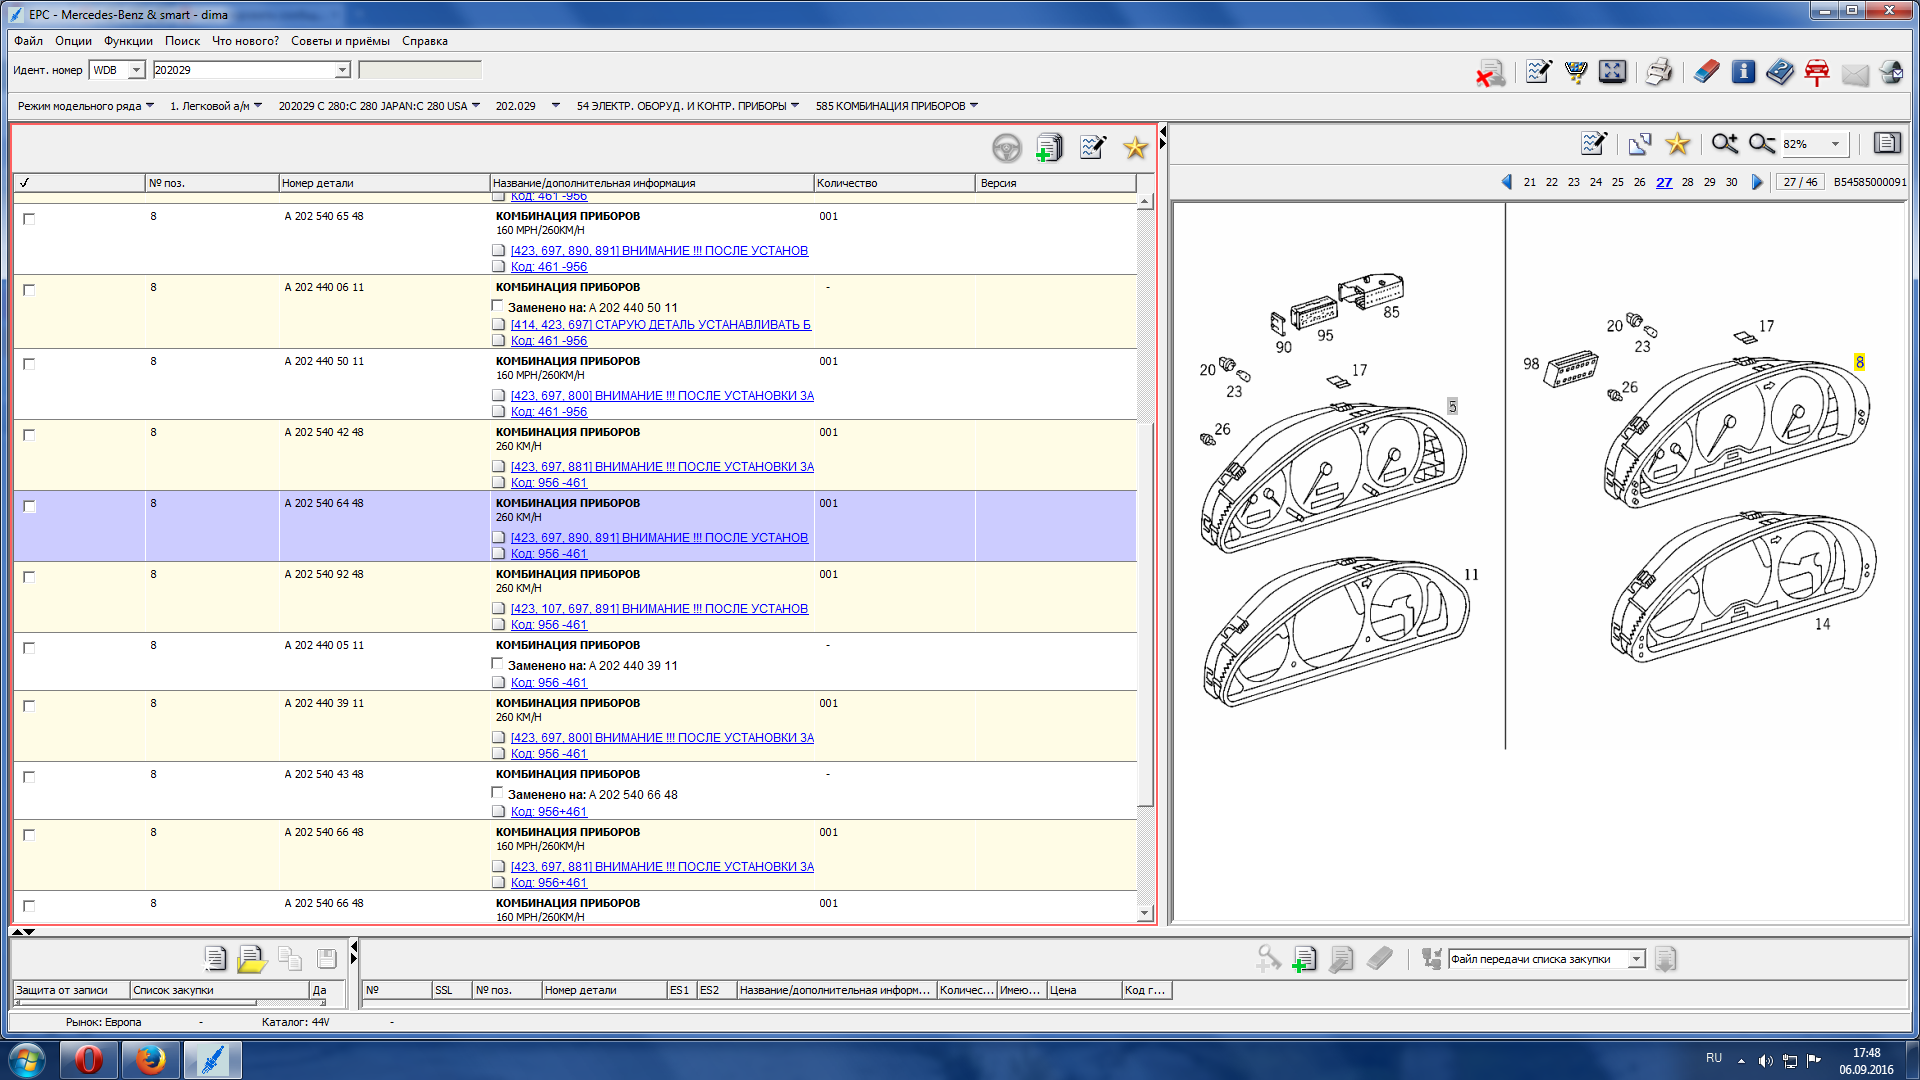Open the Функции menu
Viewport: 1920px width, 1080px height.
tap(128, 41)
